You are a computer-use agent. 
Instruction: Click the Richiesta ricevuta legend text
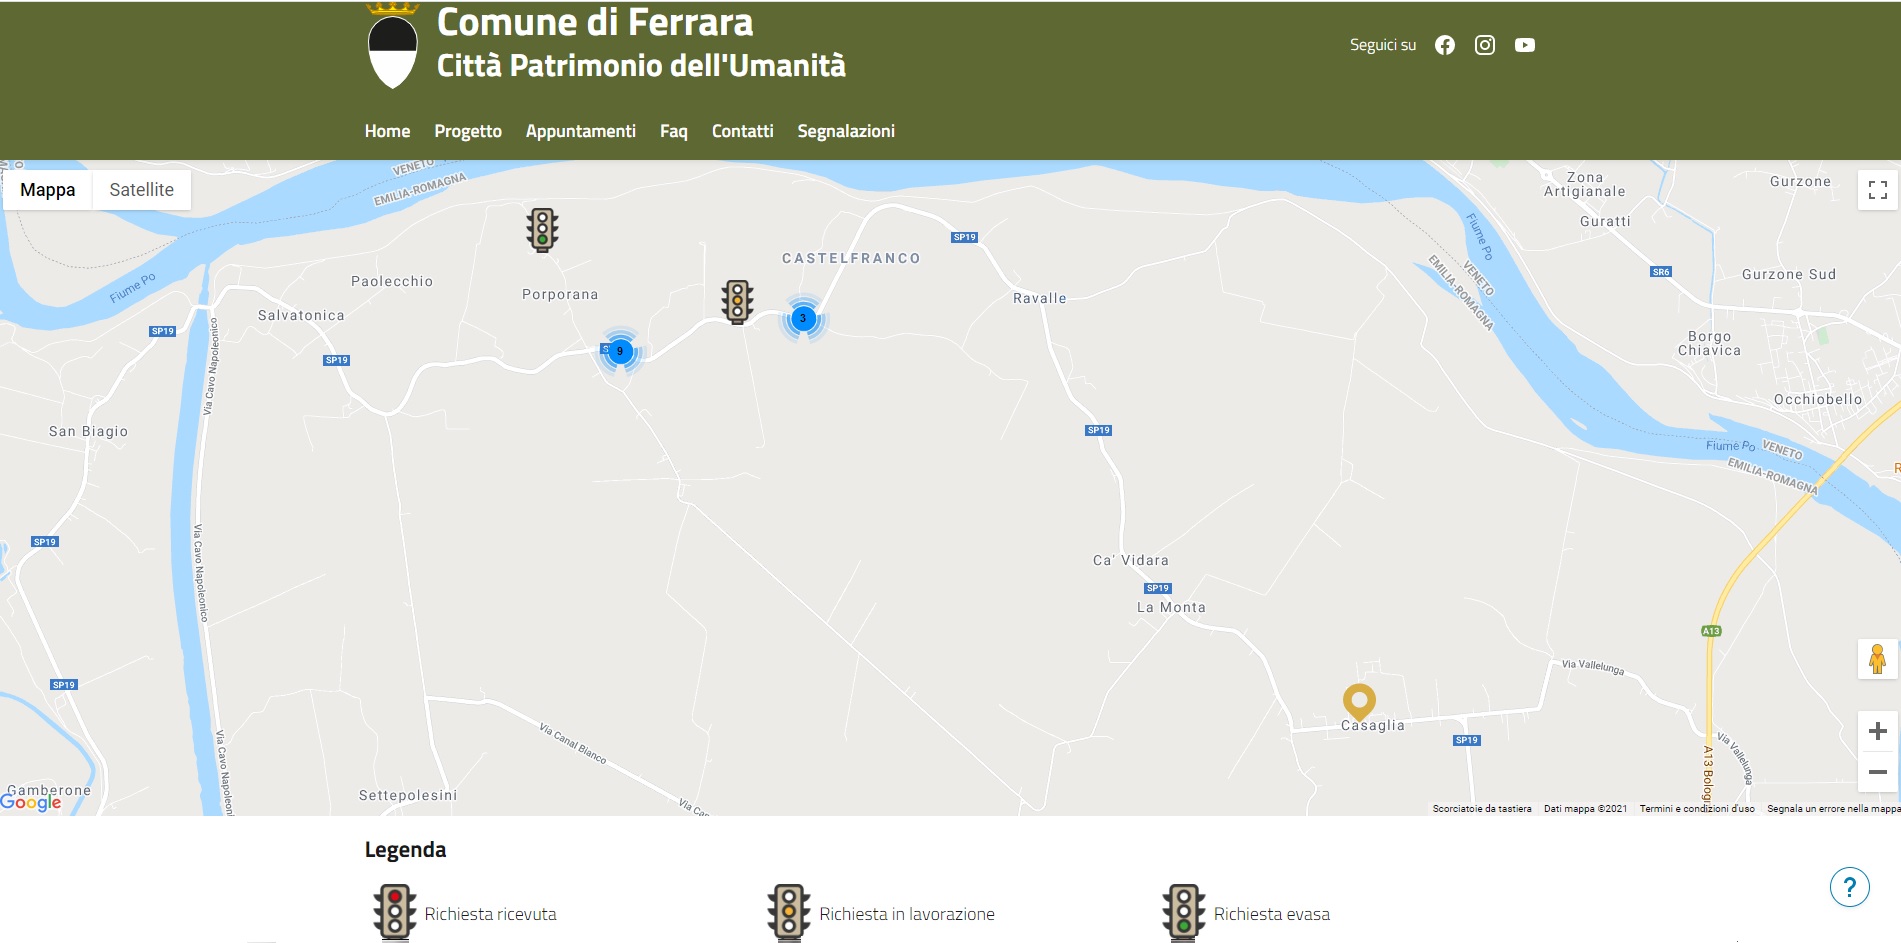point(490,914)
